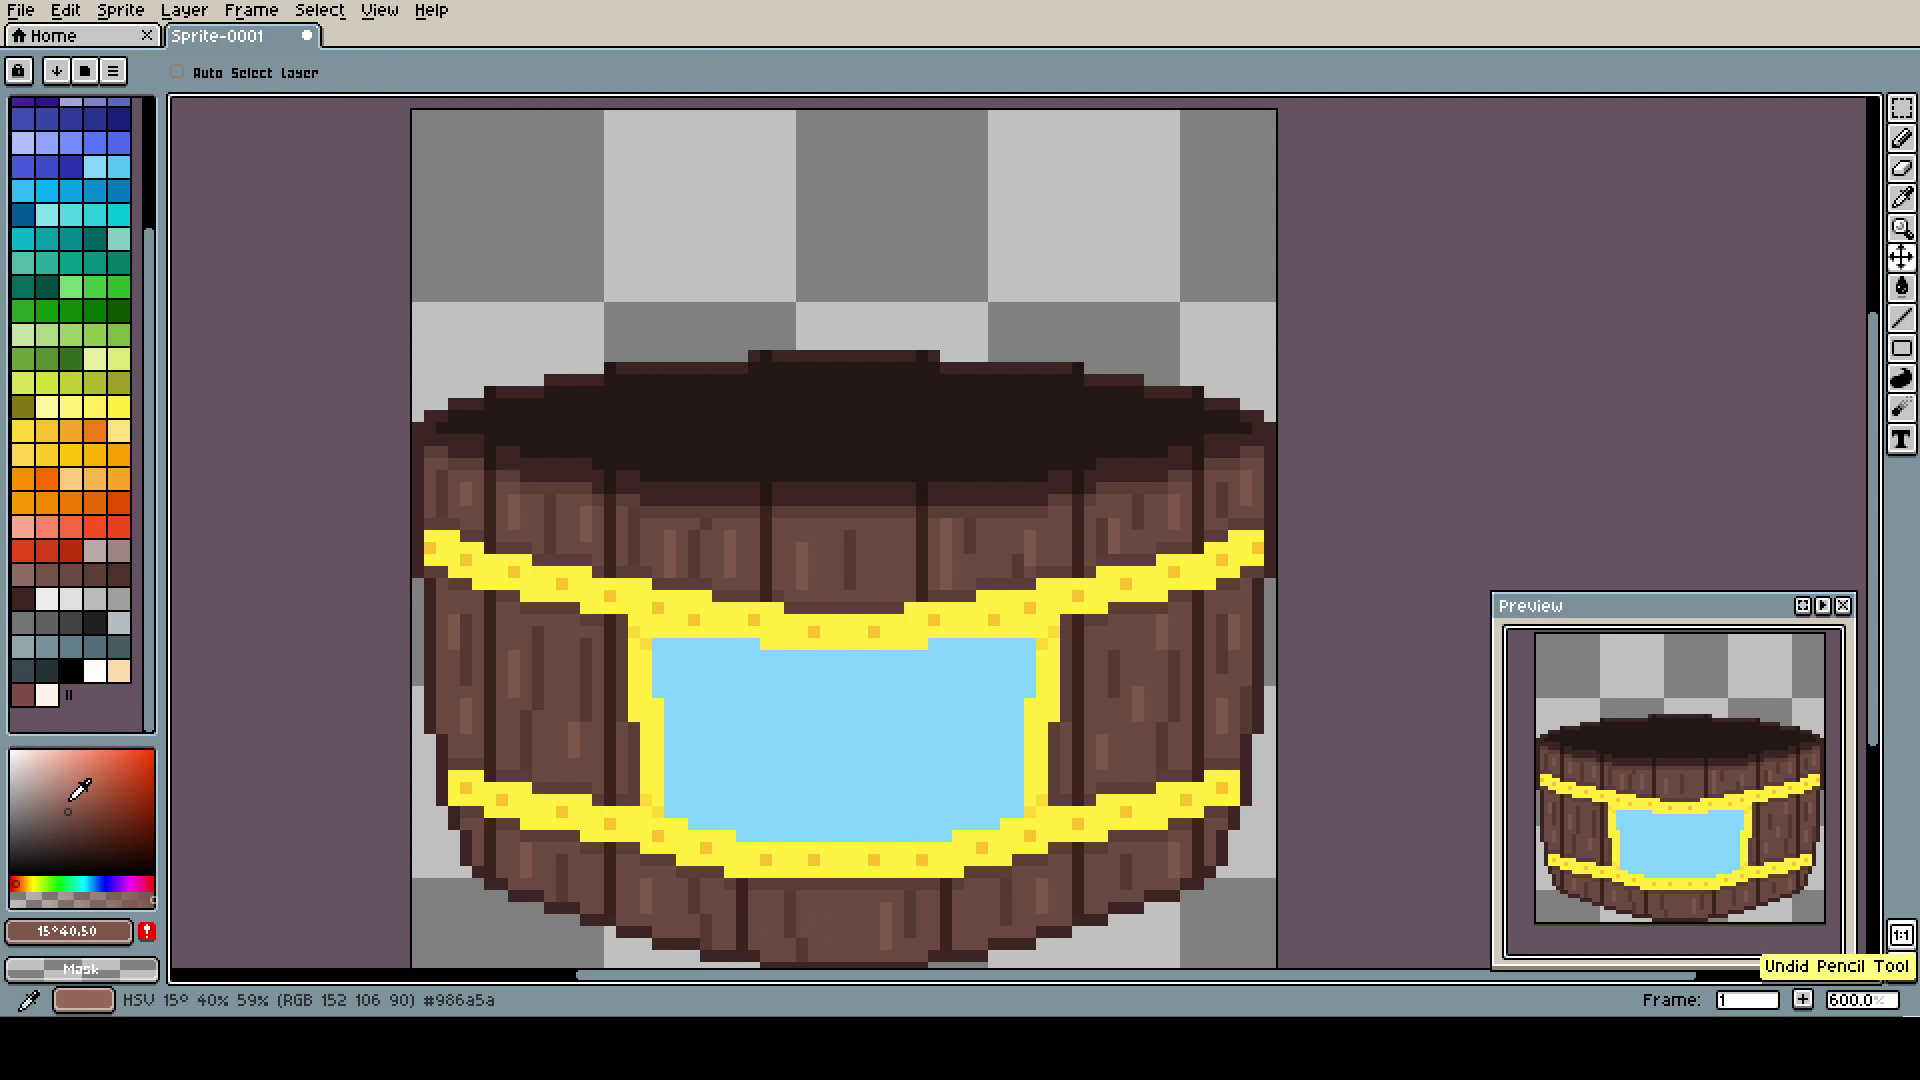1920x1080 pixels.
Task: Select the Pencil tool
Action: click(1901, 138)
